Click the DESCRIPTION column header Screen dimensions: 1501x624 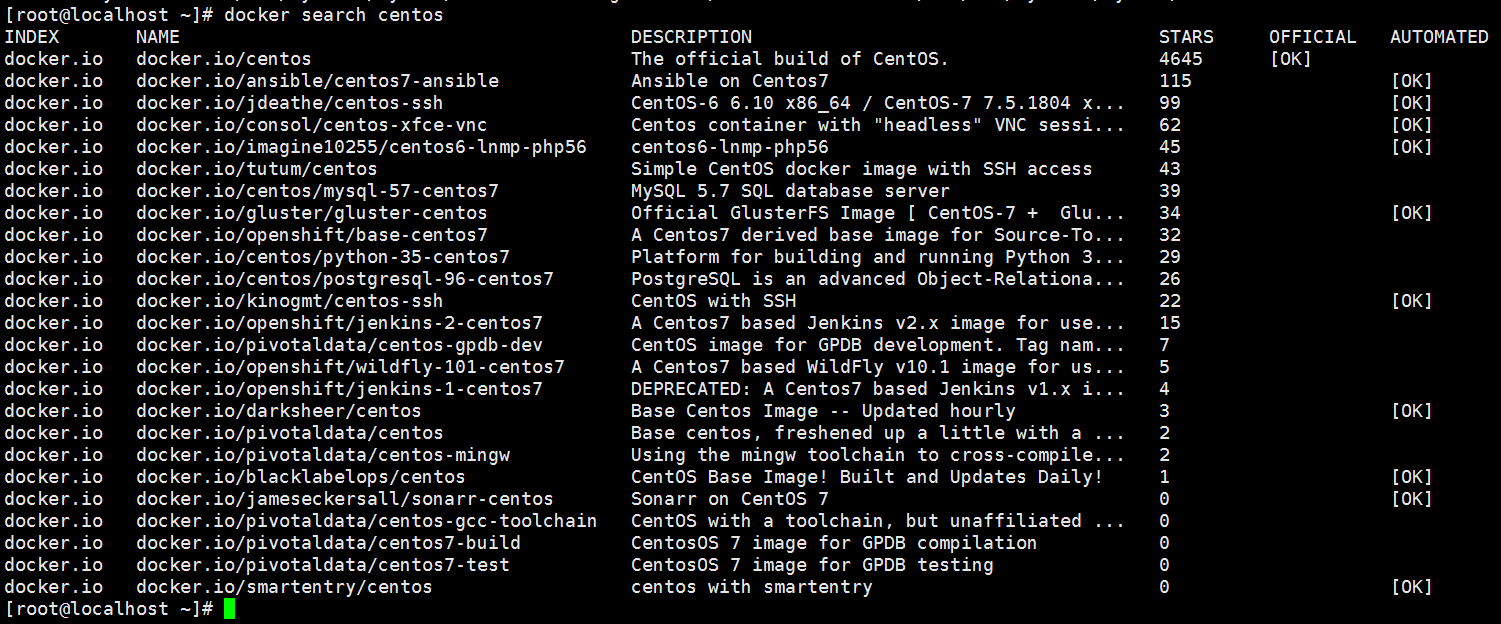pyautogui.click(x=691, y=37)
